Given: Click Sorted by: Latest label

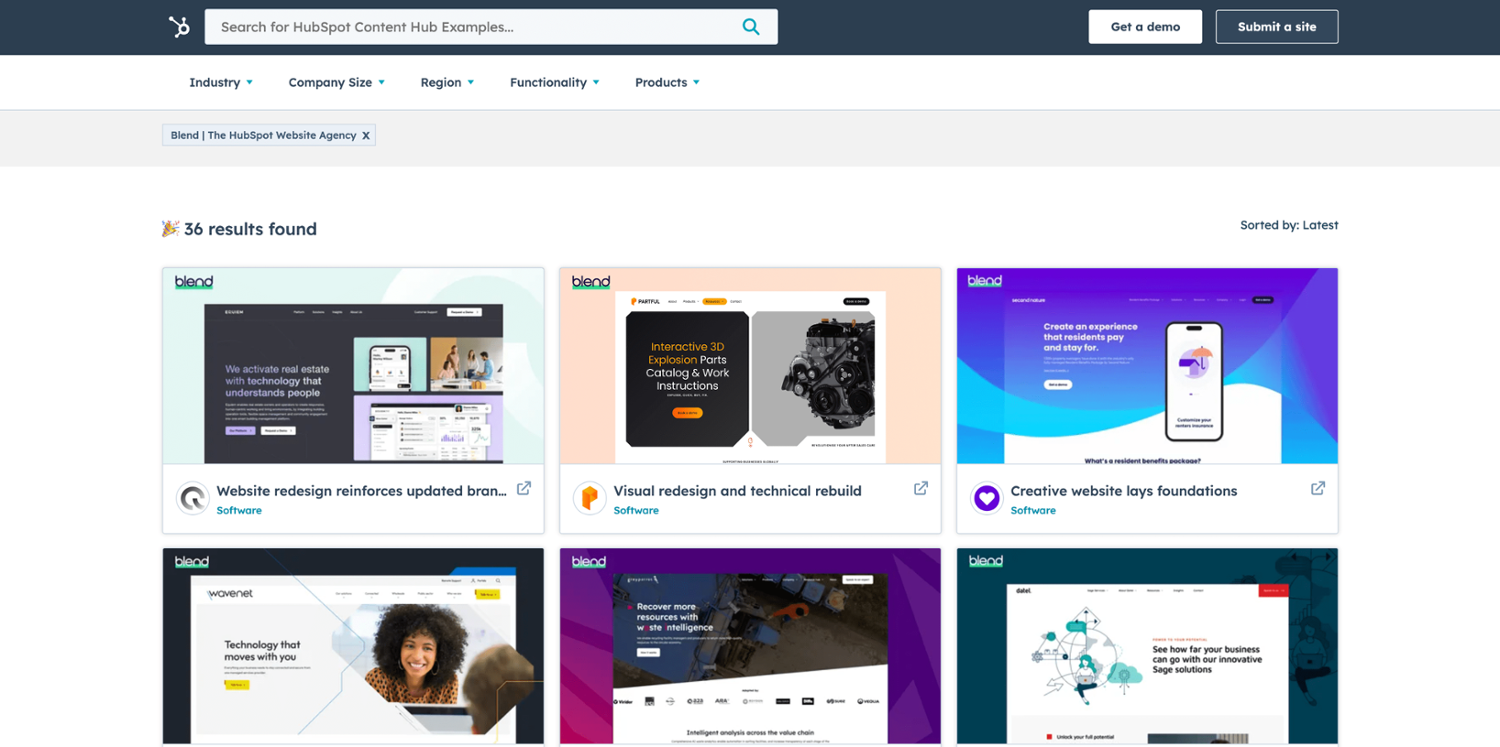Looking at the screenshot, I should point(1289,225).
